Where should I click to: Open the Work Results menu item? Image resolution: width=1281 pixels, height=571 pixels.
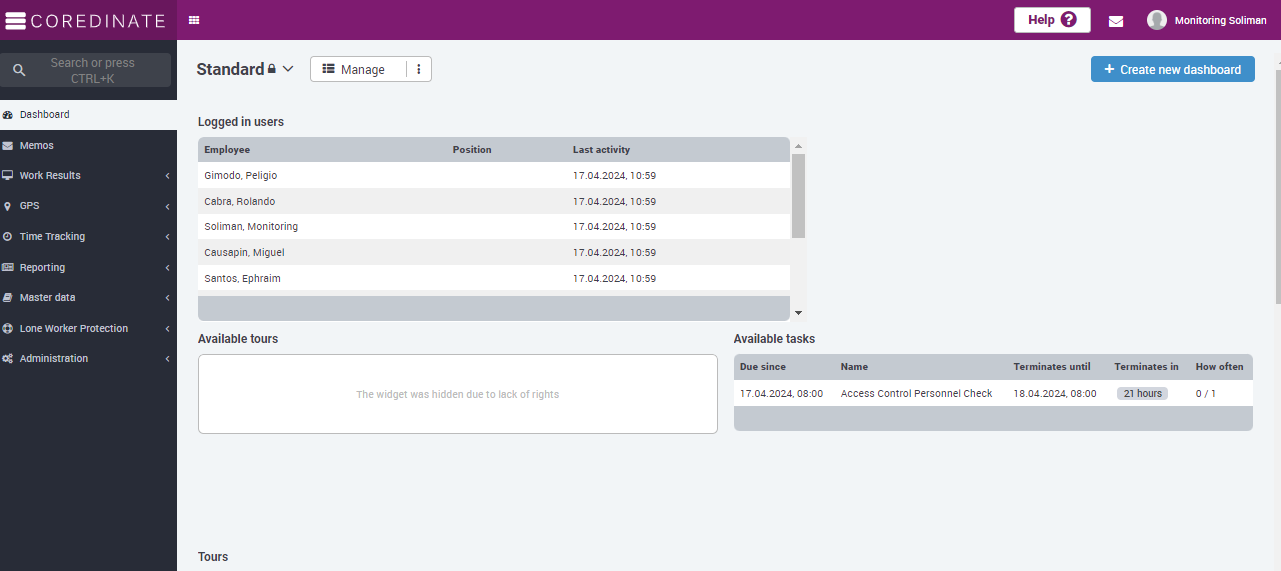pyautogui.click(x=88, y=176)
